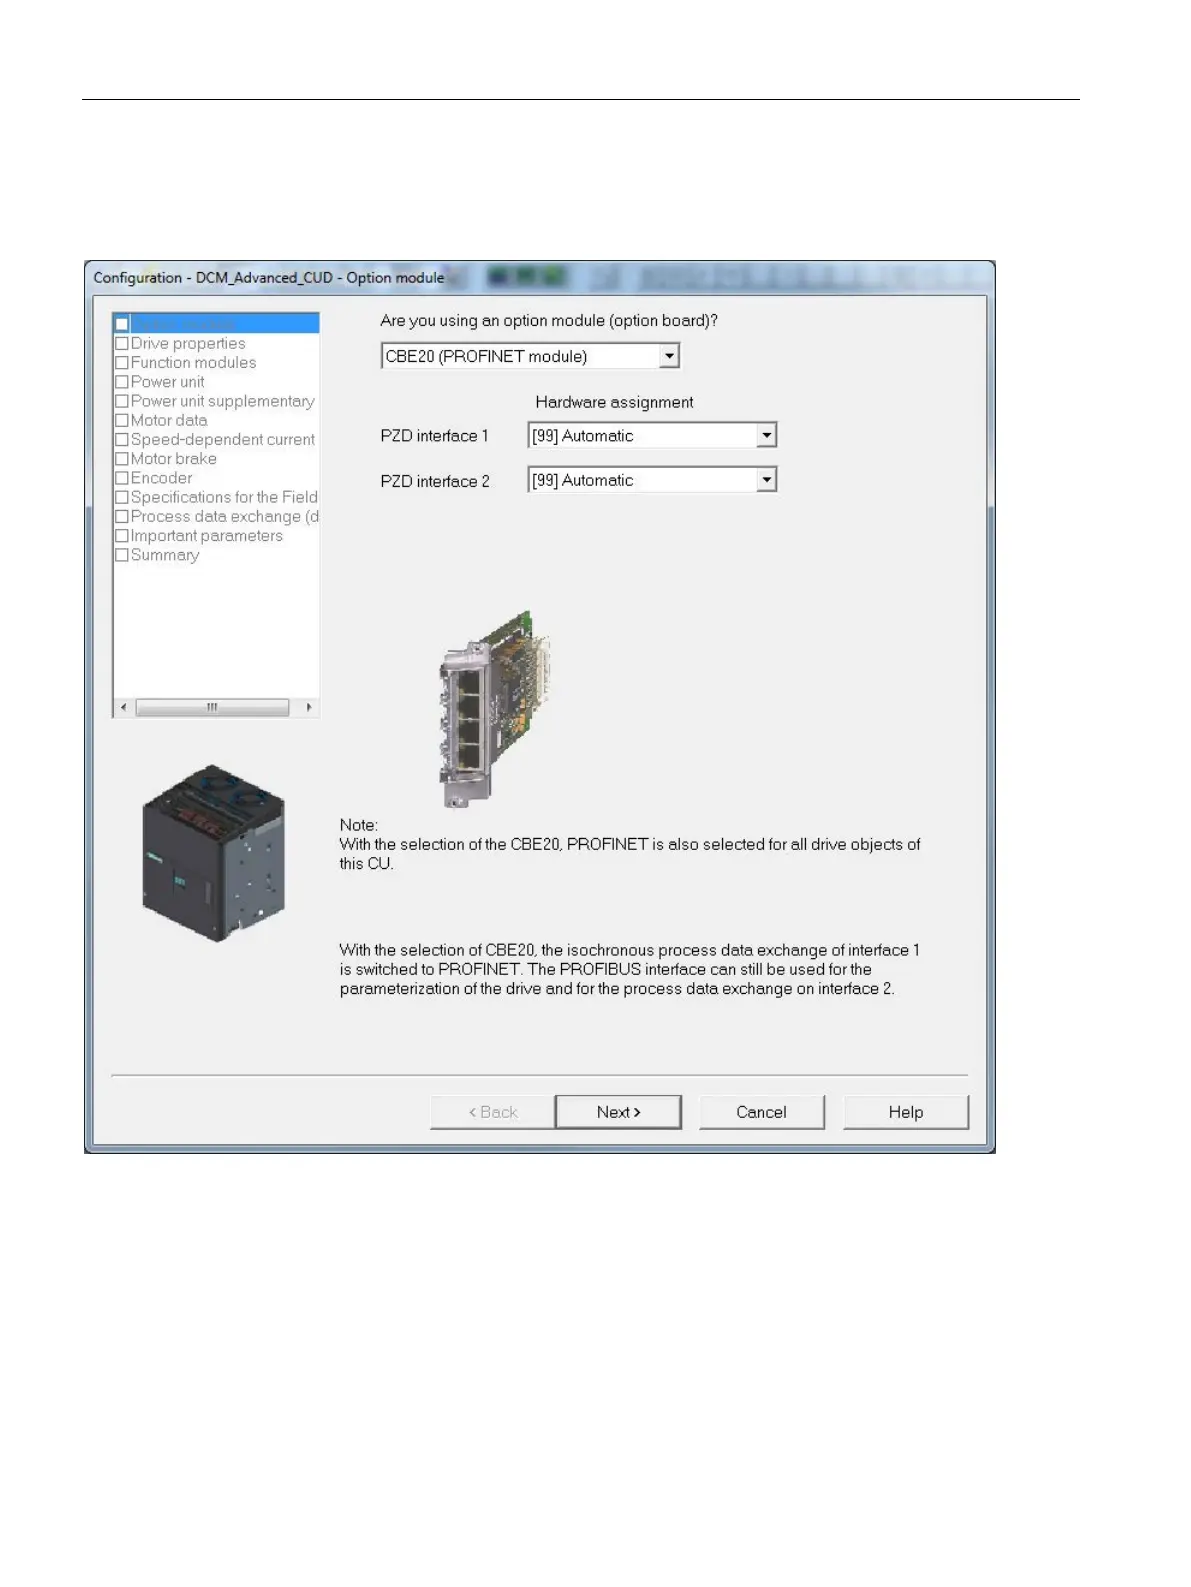Open PZD interface 1 dropdown arrow
The width and height of the screenshot is (1191, 1587).
pos(766,436)
